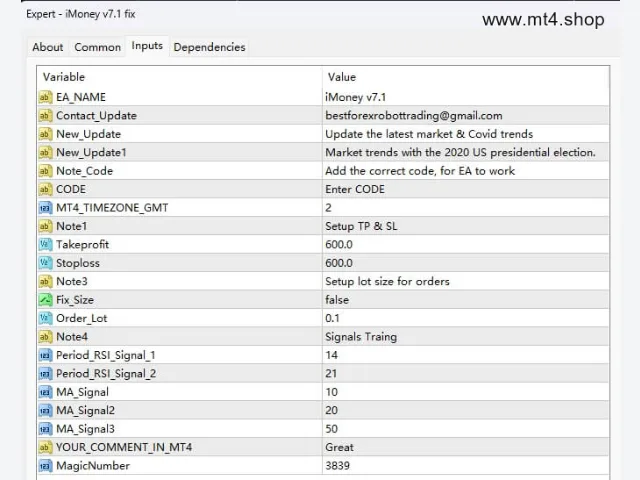This screenshot has width=640, height=480.
Task: Select the MagicNumber variable name
Action: pos(93,466)
